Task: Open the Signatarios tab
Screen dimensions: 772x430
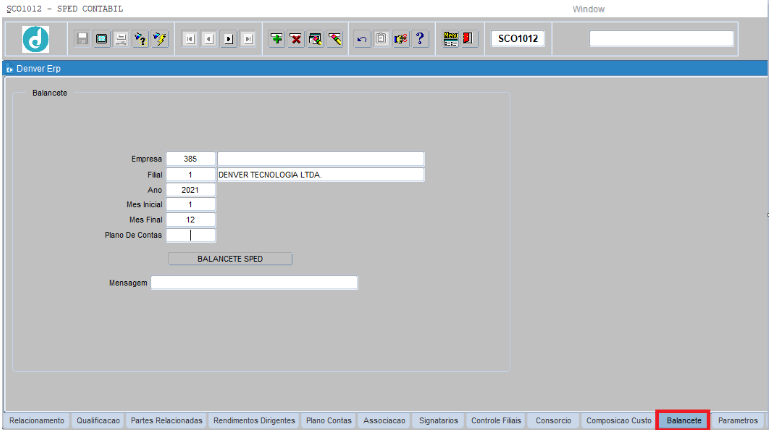Action: 439,421
